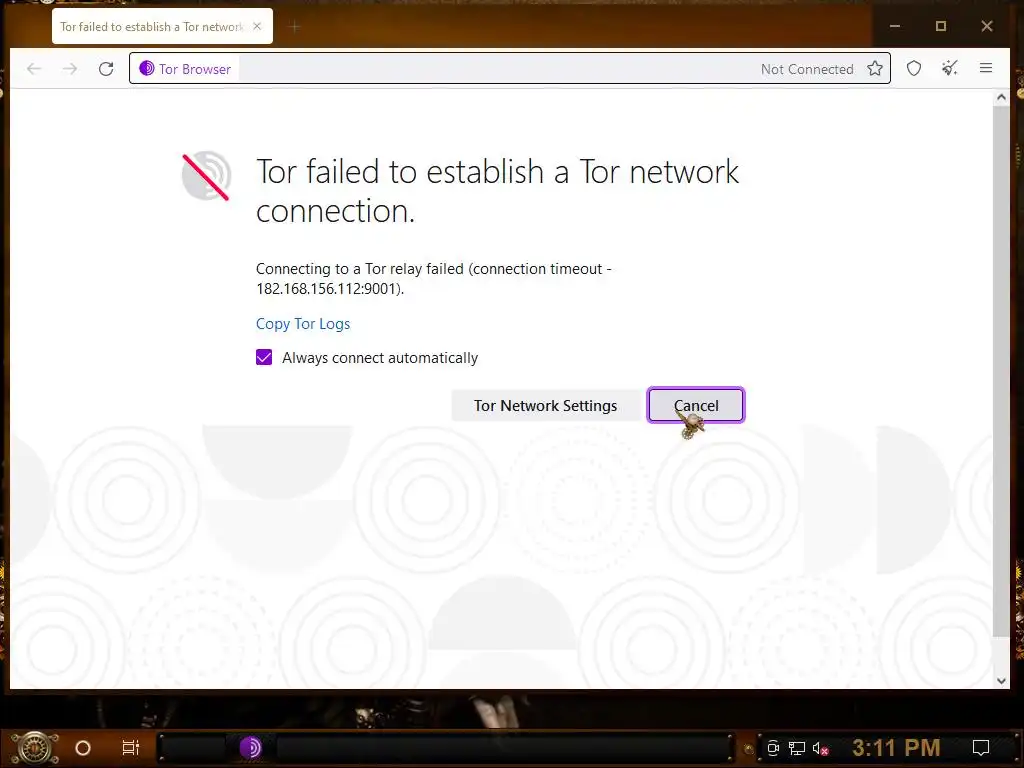Click the browser Back arrow

click(34, 69)
